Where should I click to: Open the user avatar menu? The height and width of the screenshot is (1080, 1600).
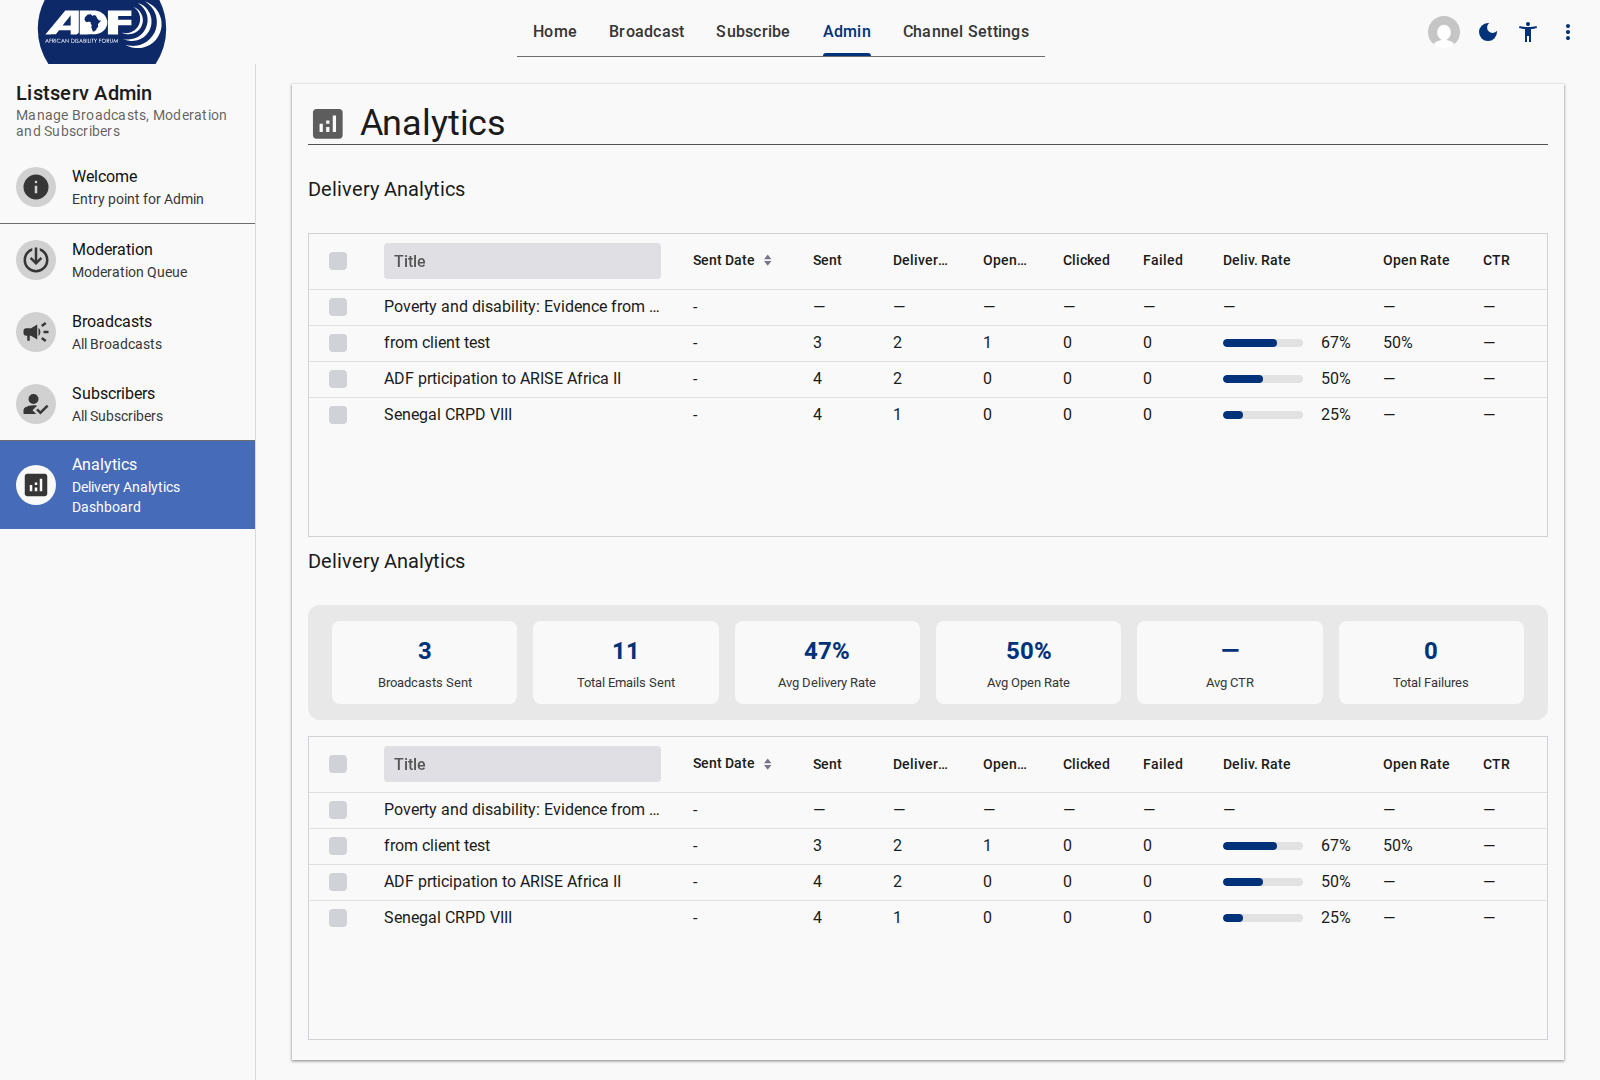point(1443,32)
